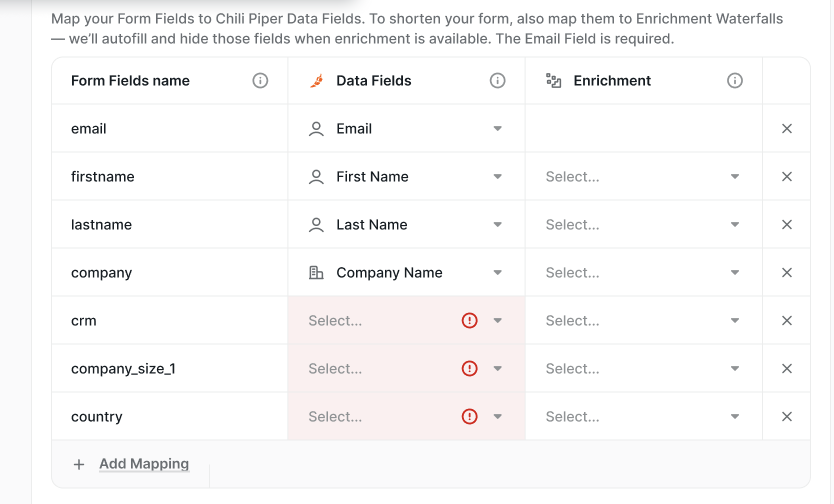834x504 pixels.
Task: Delete the firstname mapping with X
Action: 787,177
